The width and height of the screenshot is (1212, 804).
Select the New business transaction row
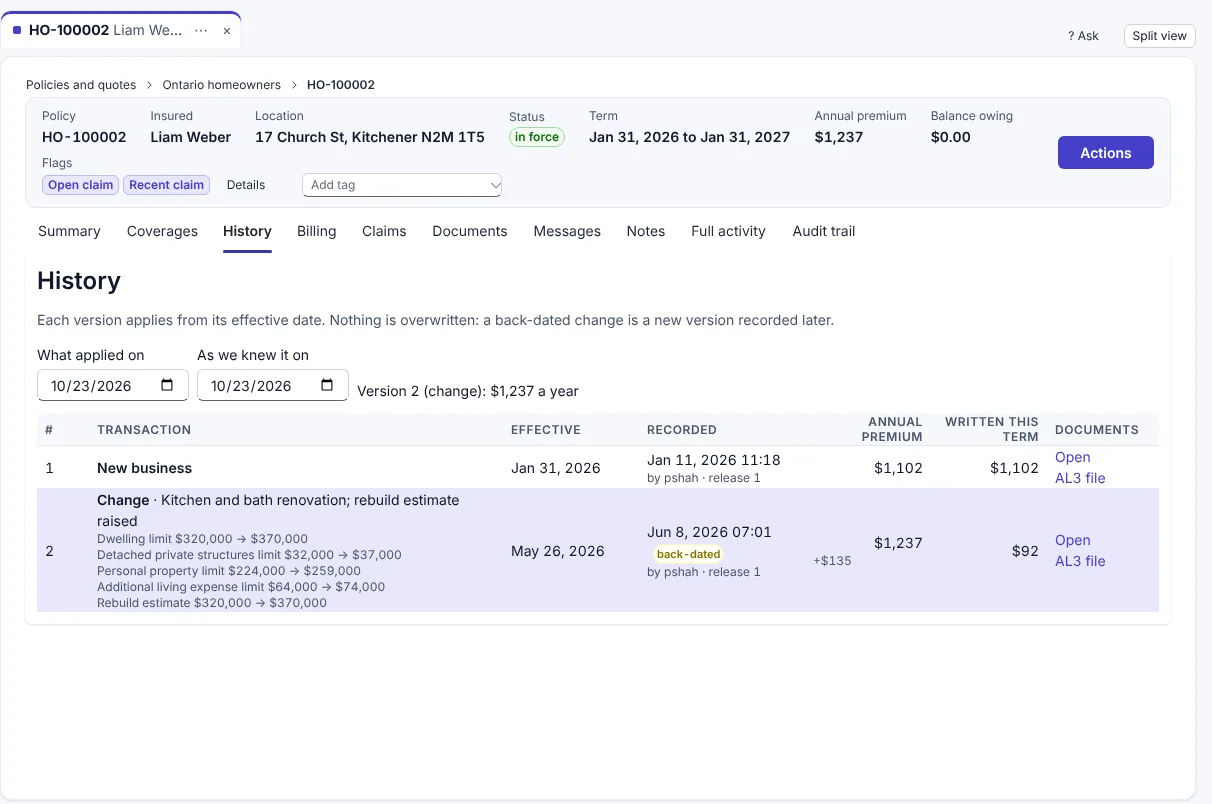tap(598, 468)
